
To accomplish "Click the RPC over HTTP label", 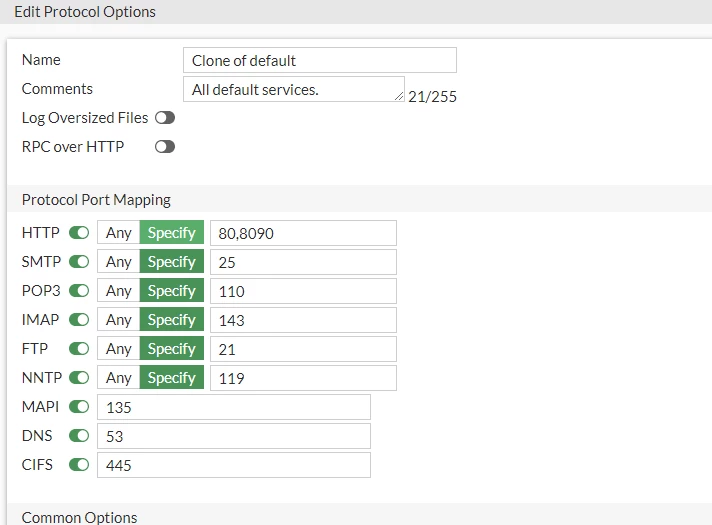I will (73, 147).
